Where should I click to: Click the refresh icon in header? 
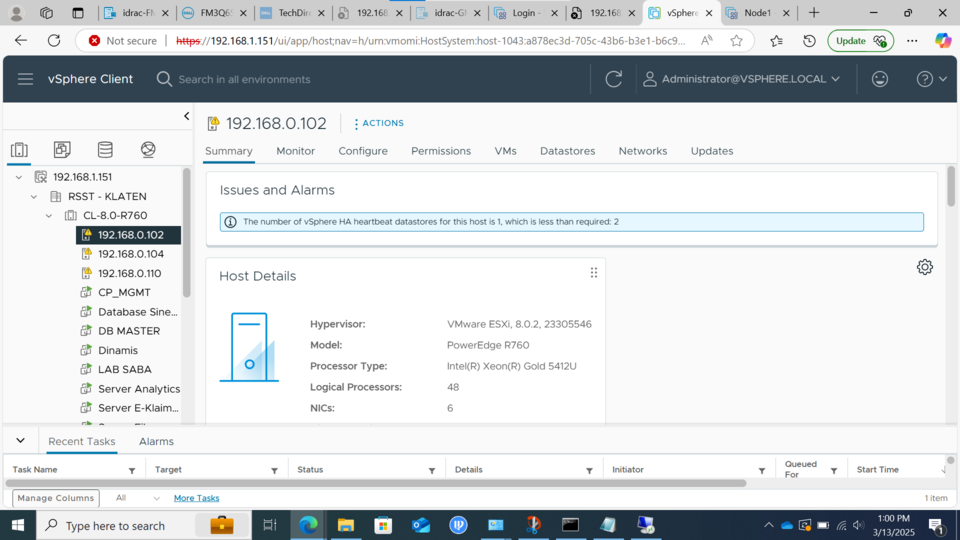click(x=614, y=79)
